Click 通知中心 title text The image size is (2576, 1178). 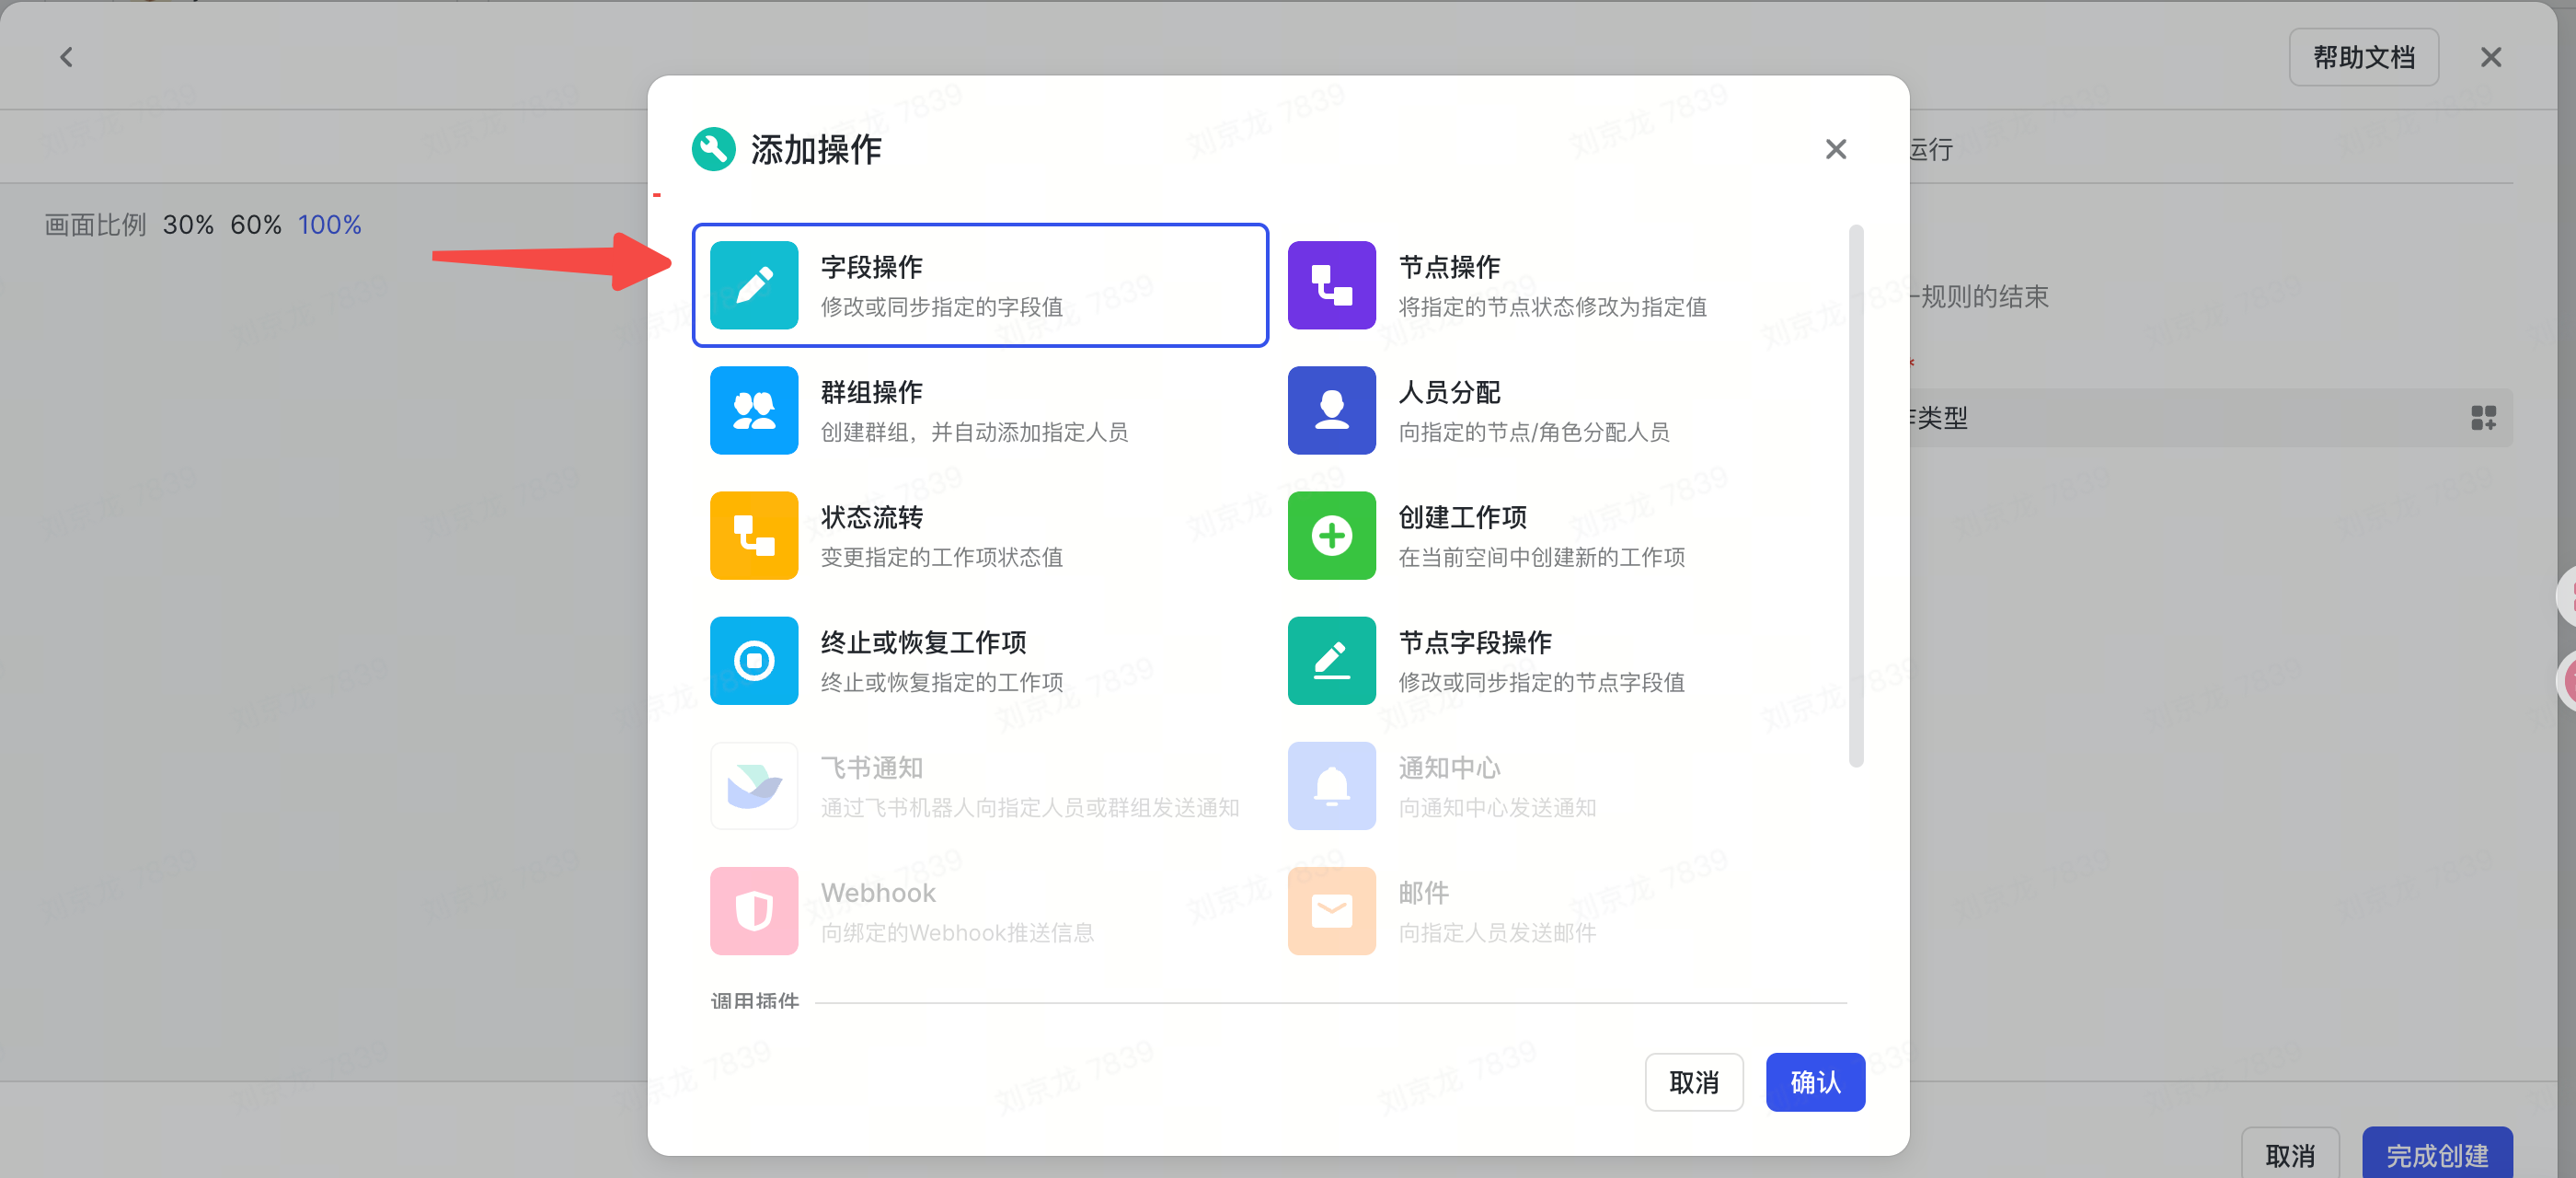point(1449,767)
